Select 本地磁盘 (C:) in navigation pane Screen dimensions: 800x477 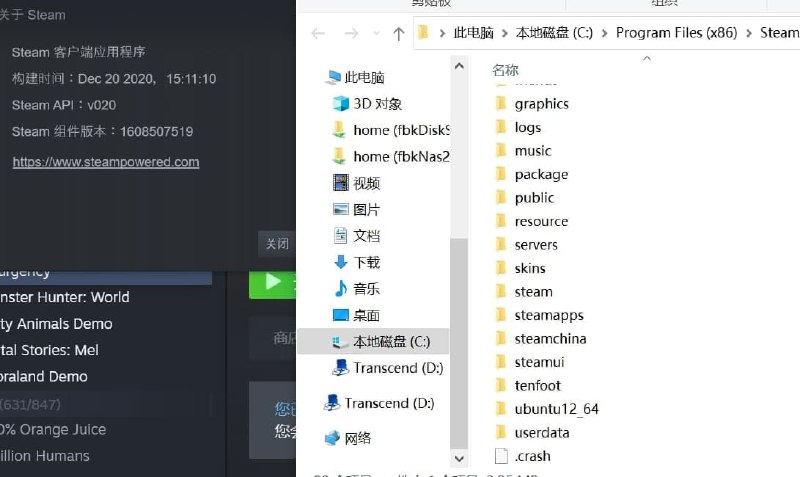pos(373,341)
